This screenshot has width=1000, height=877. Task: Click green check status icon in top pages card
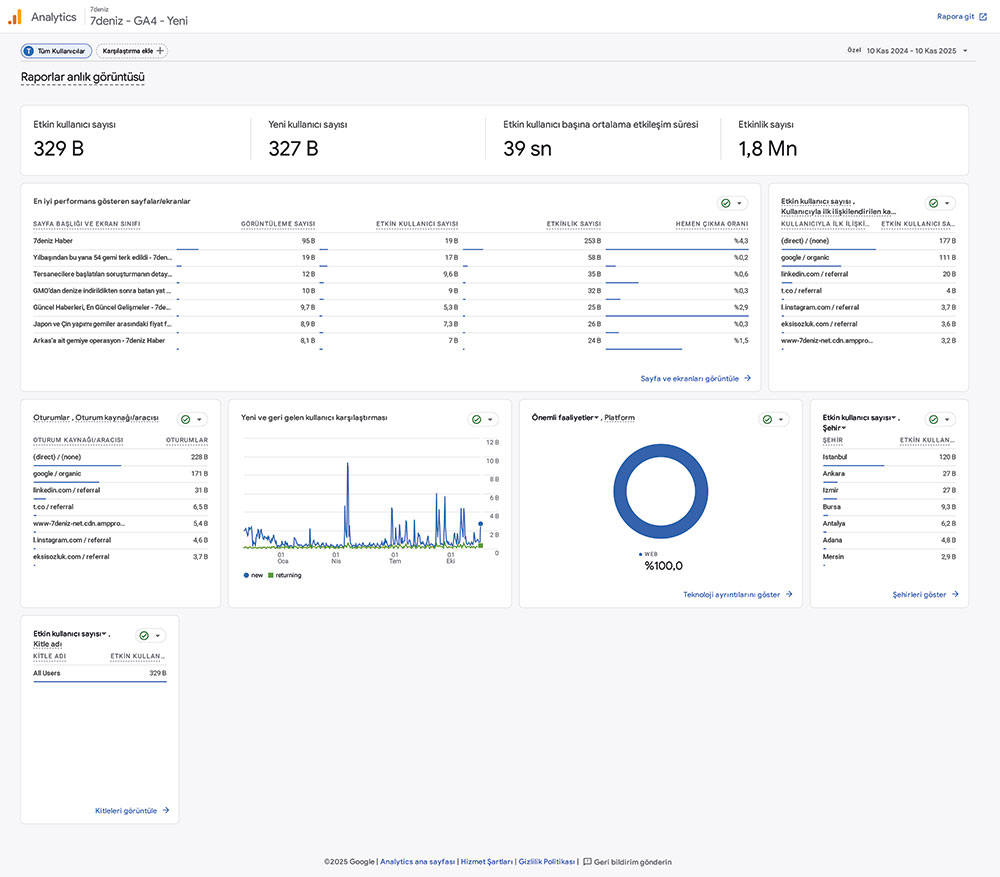[x=726, y=203]
